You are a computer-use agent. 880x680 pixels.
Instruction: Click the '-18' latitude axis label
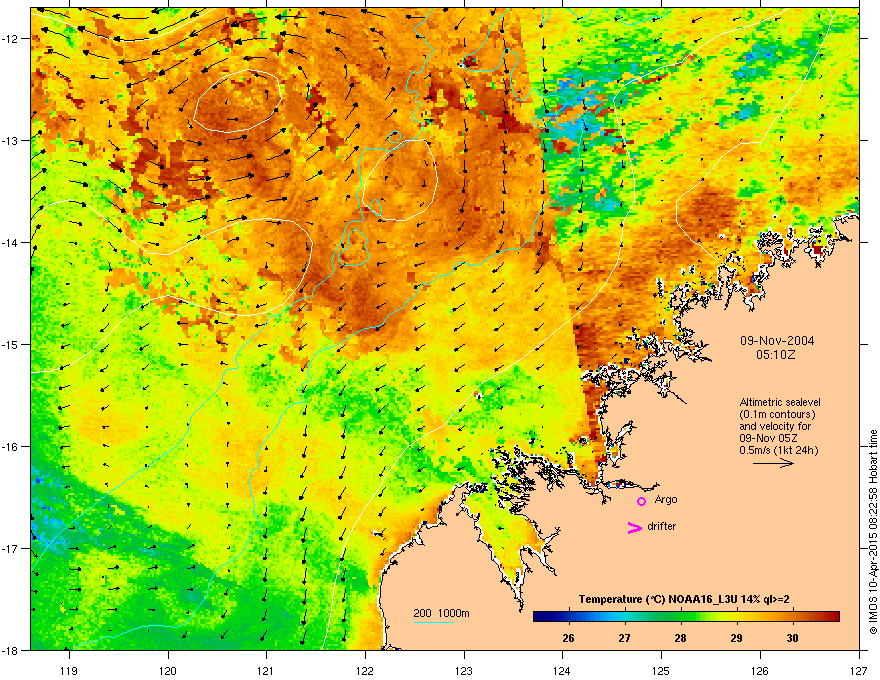coord(10,650)
